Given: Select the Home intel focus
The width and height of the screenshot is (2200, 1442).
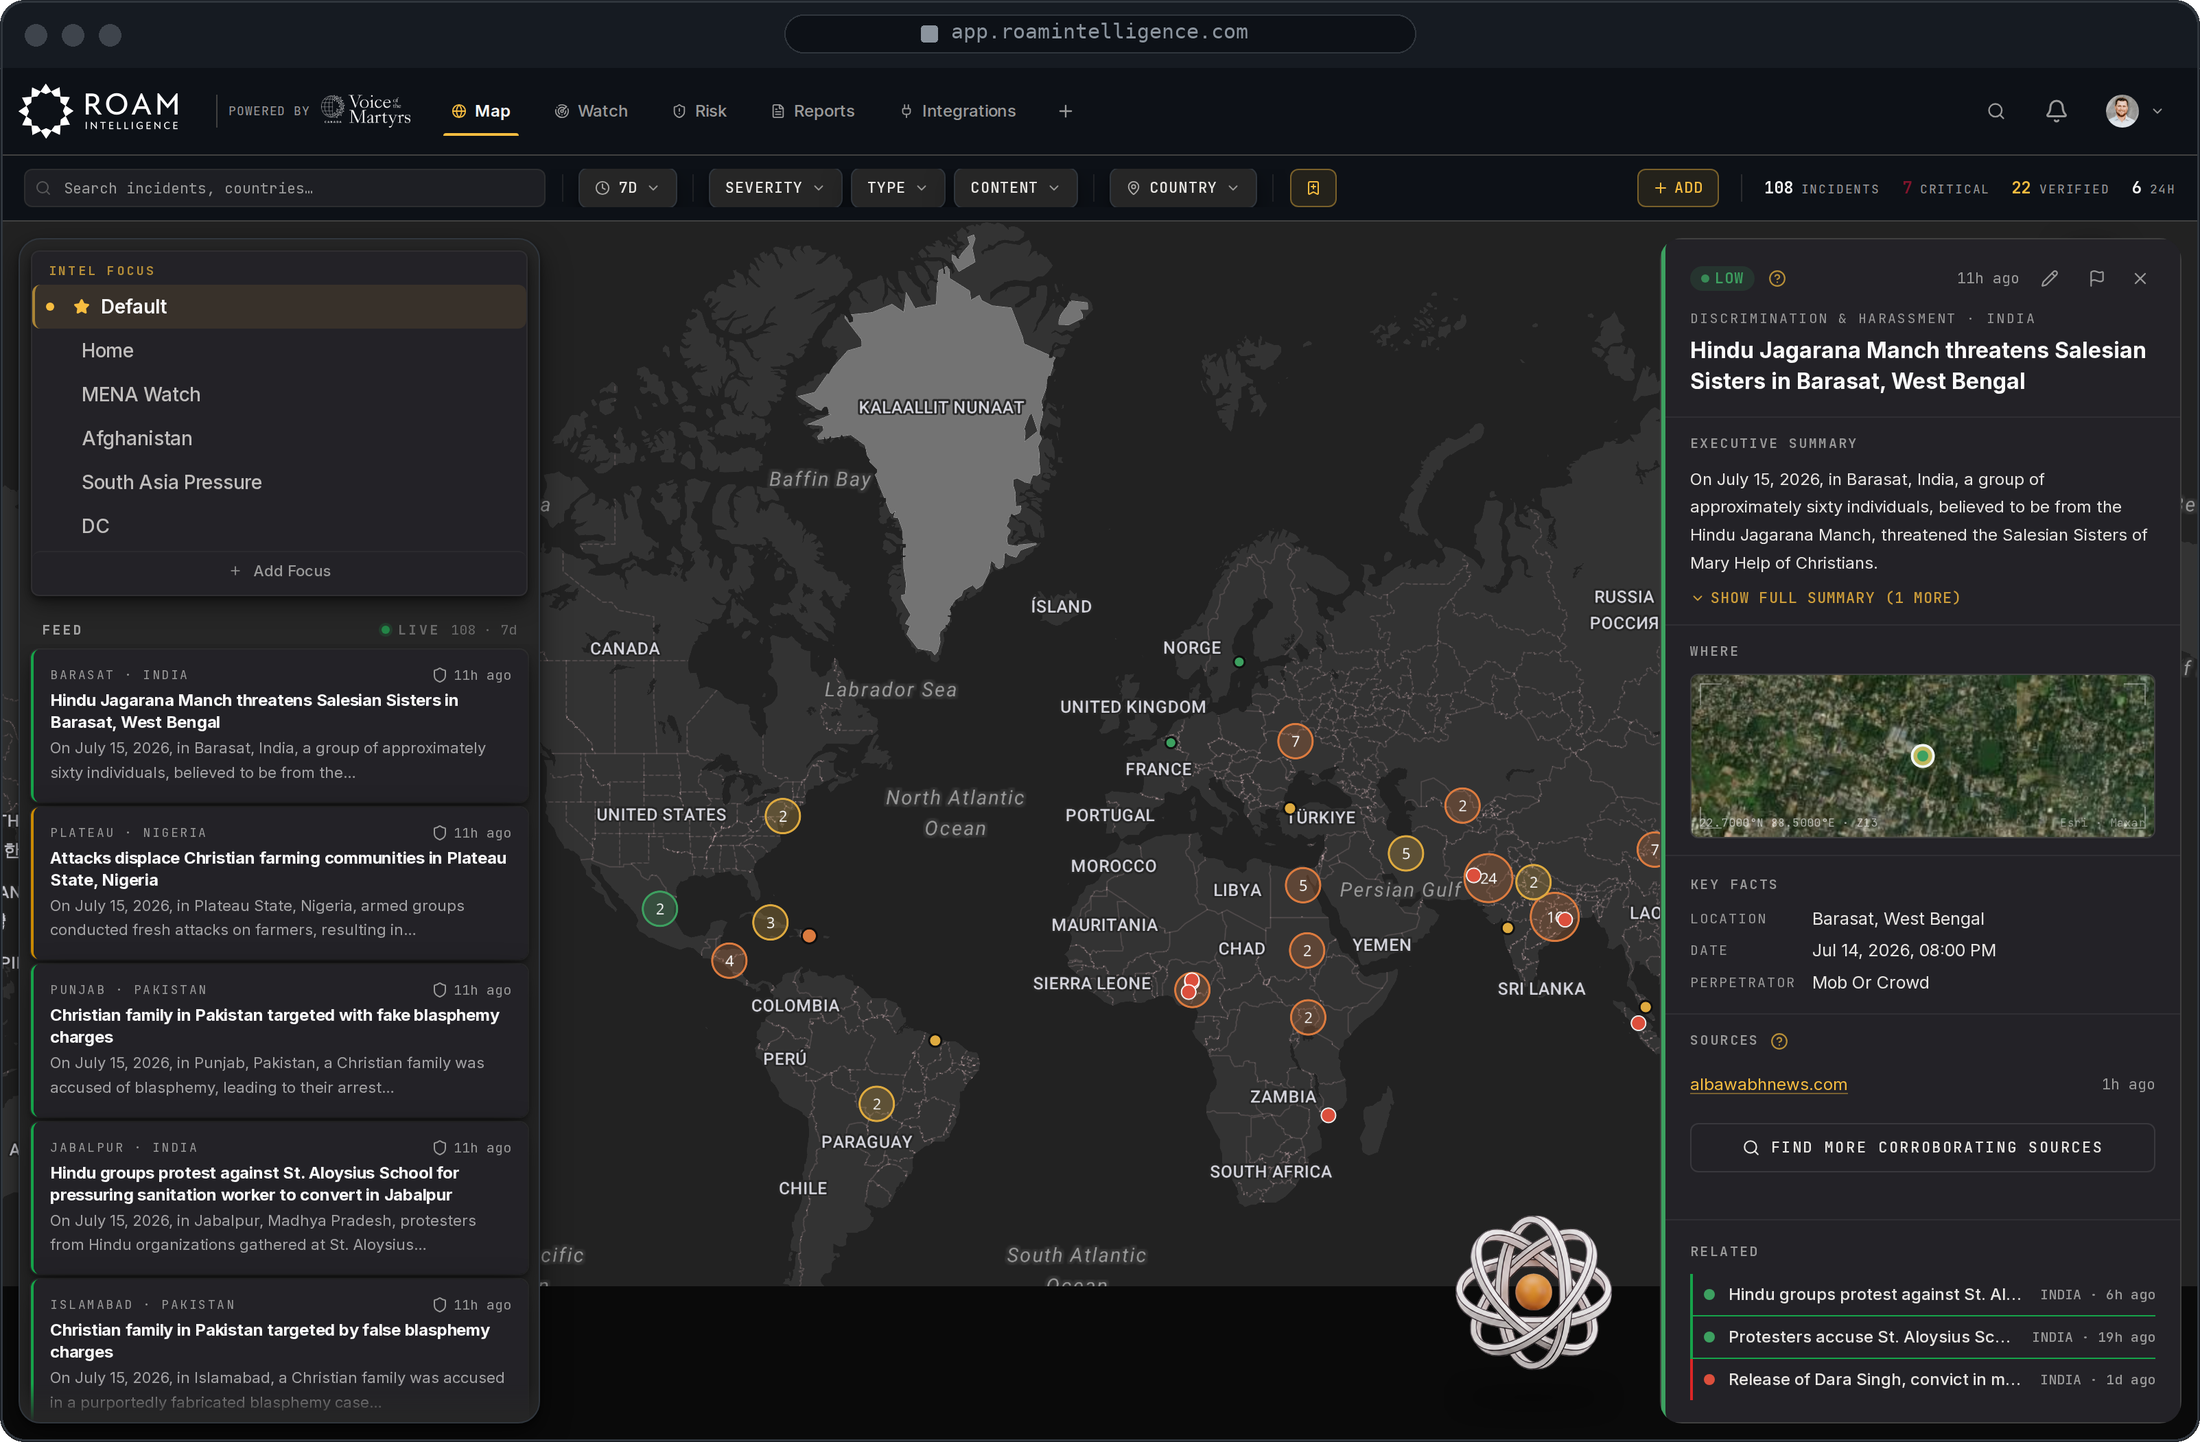Looking at the screenshot, I should (x=280, y=351).
